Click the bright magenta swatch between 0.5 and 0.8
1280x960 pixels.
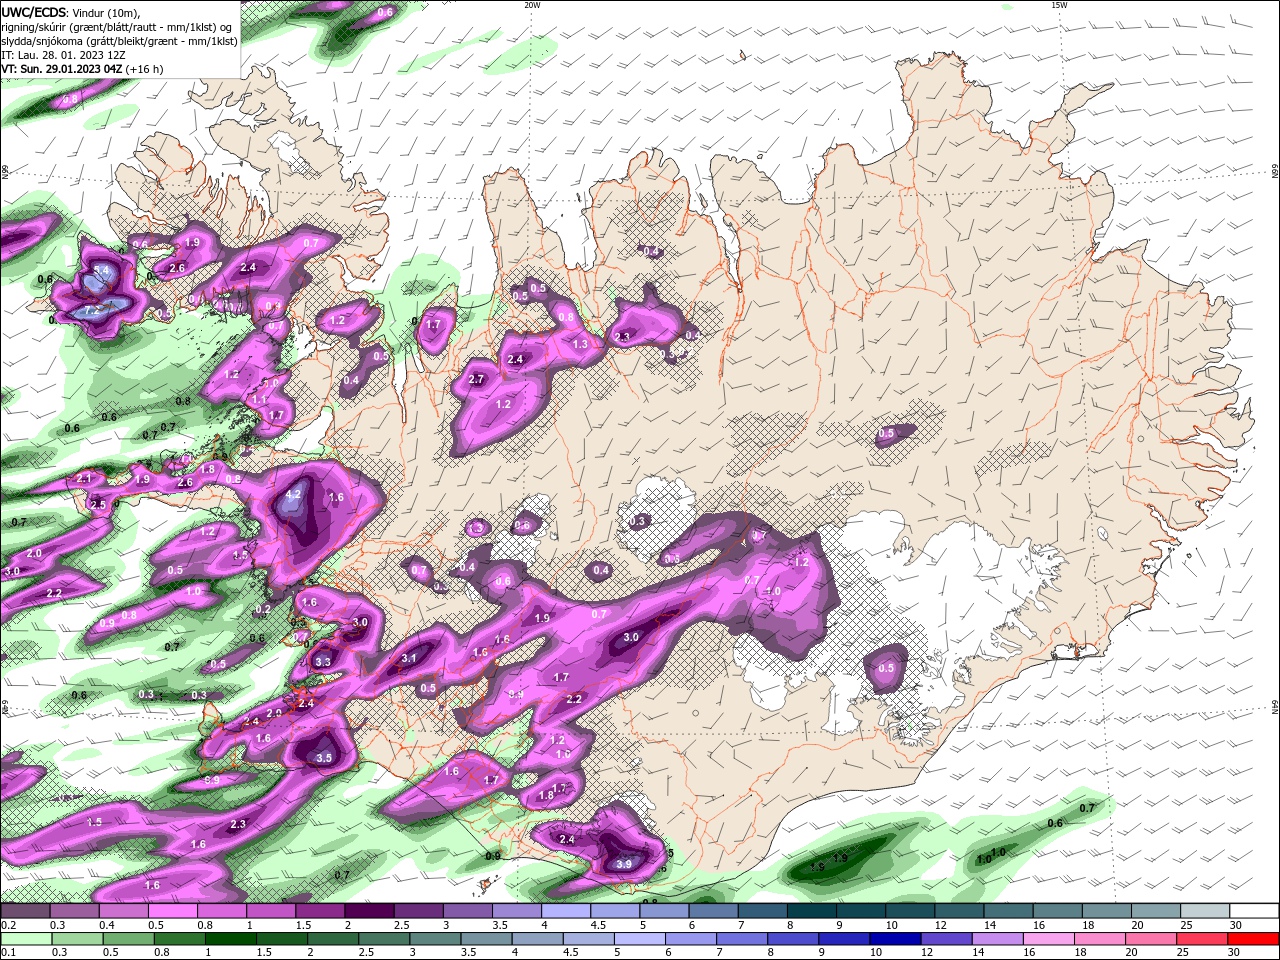click(172, 911)
